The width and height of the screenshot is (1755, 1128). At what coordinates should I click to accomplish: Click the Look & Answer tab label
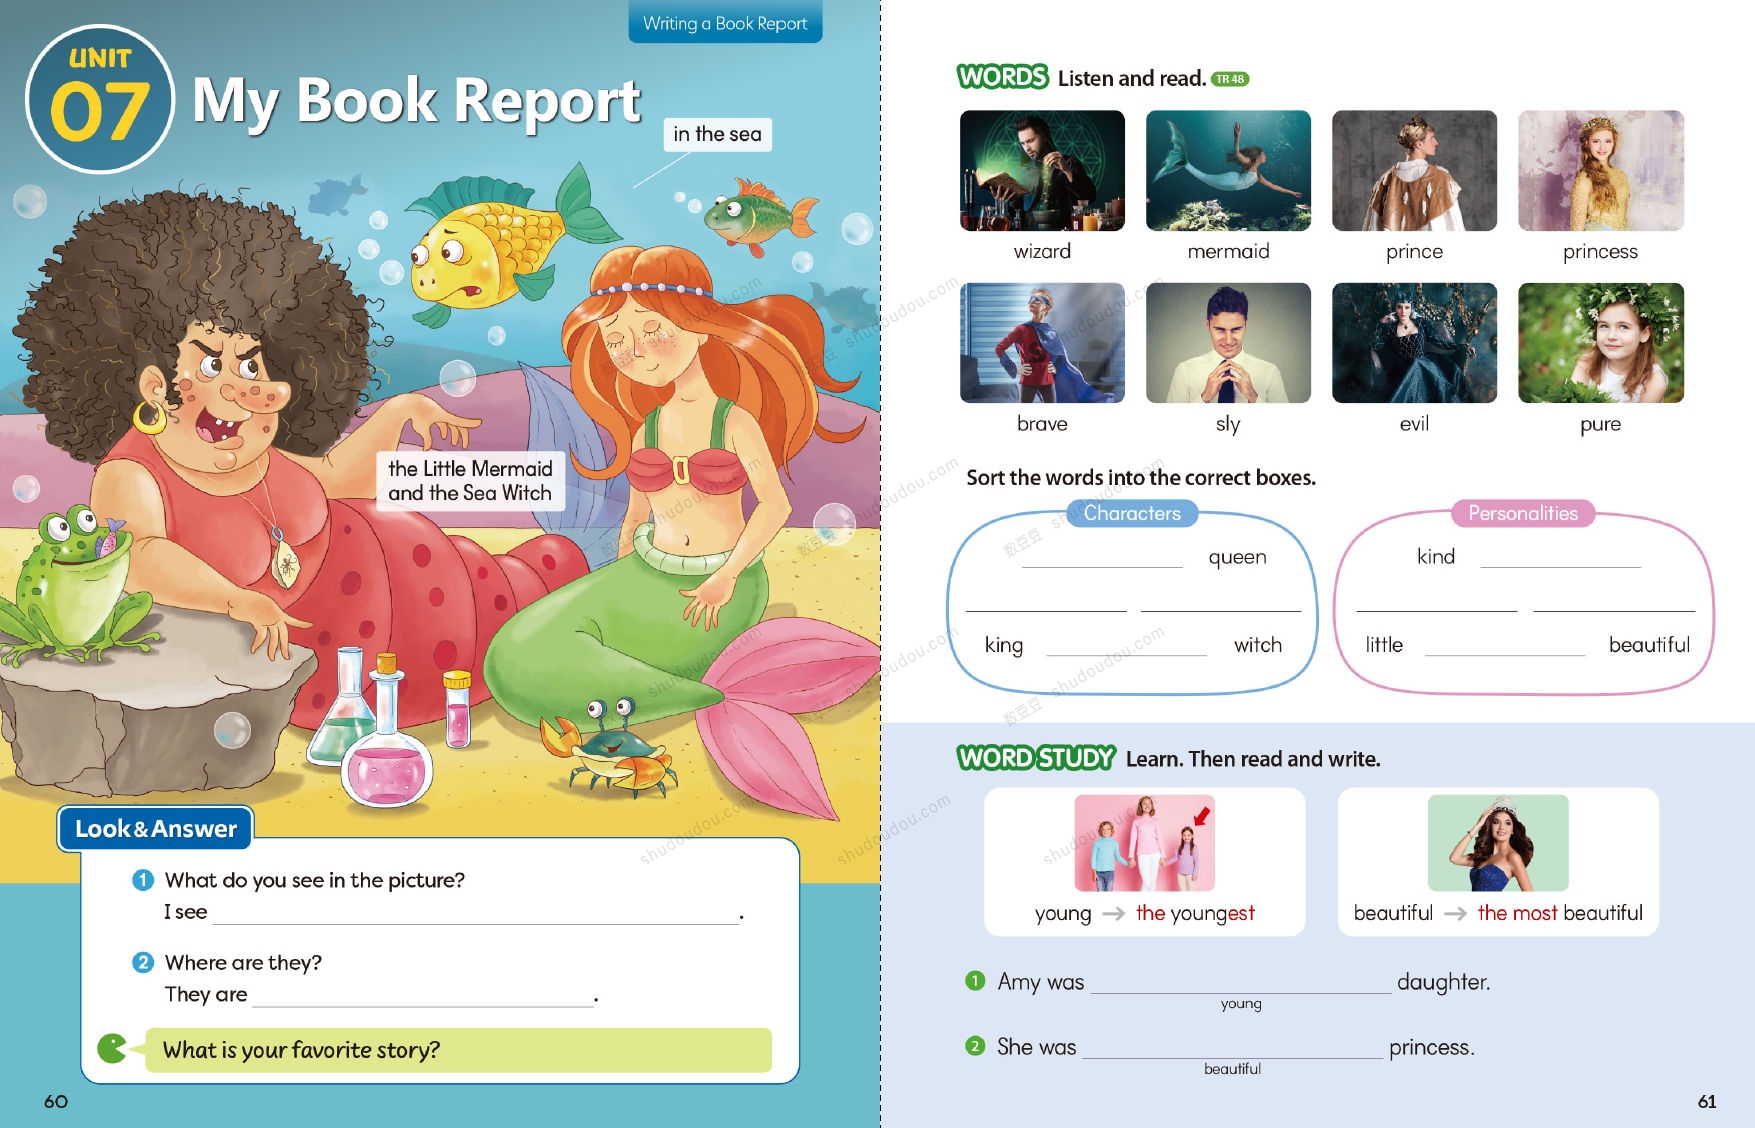(156, 829)
